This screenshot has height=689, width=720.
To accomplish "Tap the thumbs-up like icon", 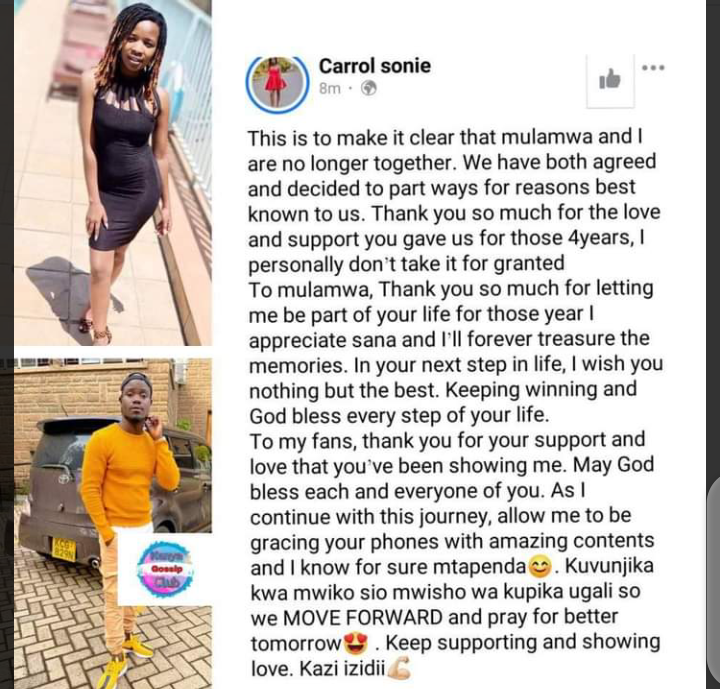I will pyautogui.click(x=610, y=80).
